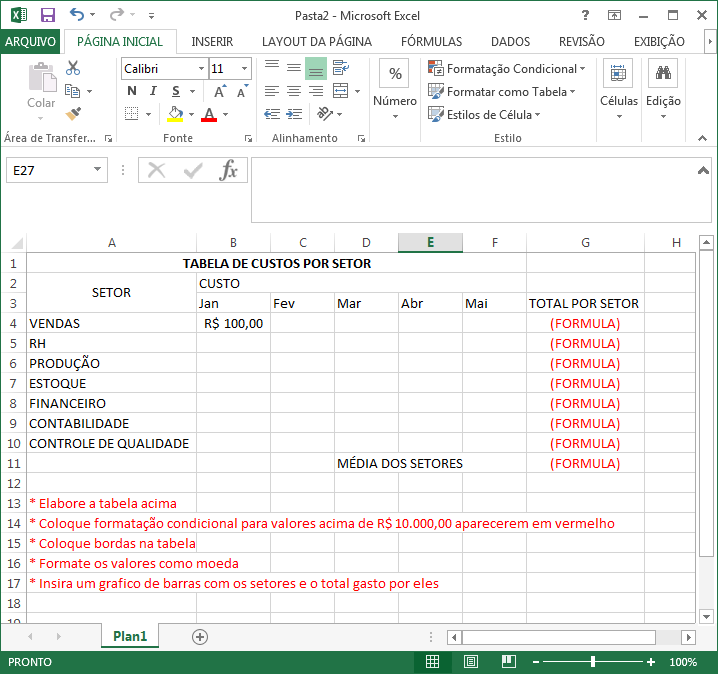
Task: Open the Calibri font name dropdown
Action: (x=201, y=69)
